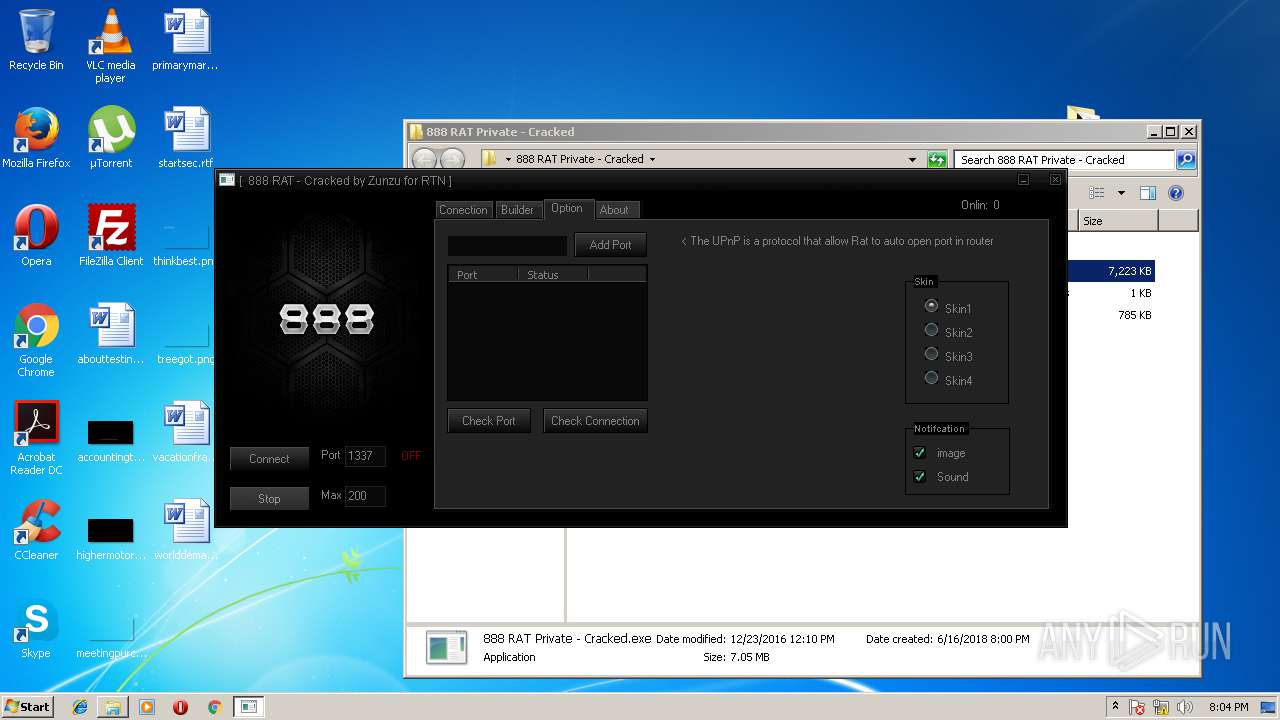Select the 785 KB file row in Explorer
Image resolution: width=1280 pixels, height=720 pixels.
click(1112, 315)
